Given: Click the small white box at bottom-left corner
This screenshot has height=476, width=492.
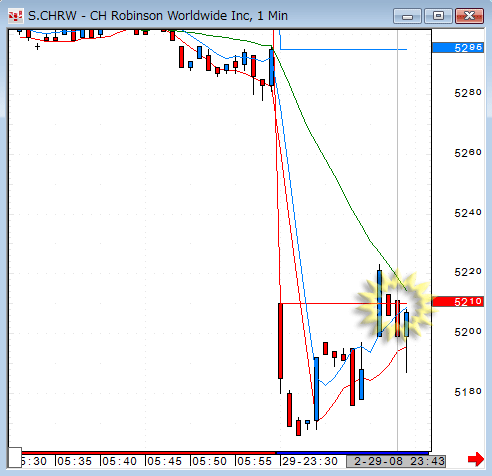Looking at the screenshot, I should coord(15,458).
